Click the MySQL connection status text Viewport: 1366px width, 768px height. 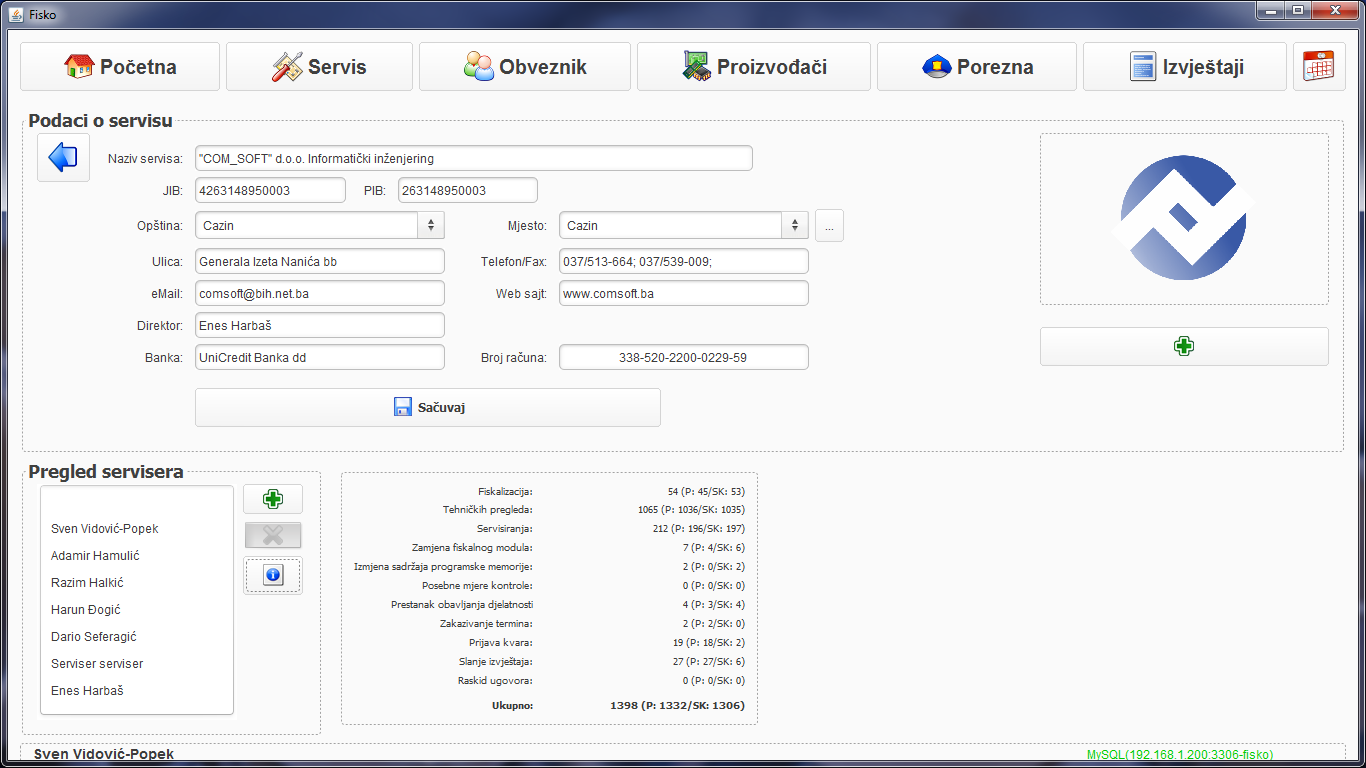[x=1180, y=755]
